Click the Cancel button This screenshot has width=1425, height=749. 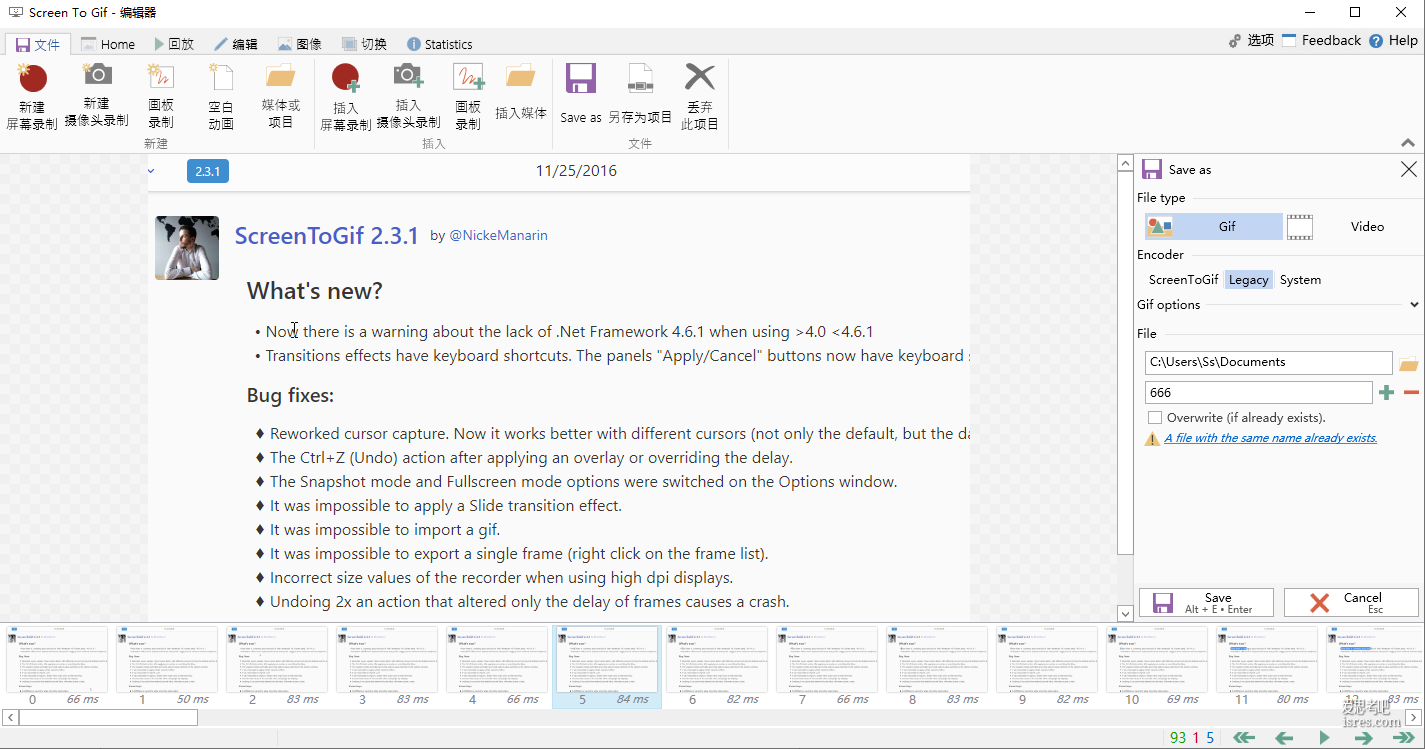pyautogui.click(x=1351, y=602)
